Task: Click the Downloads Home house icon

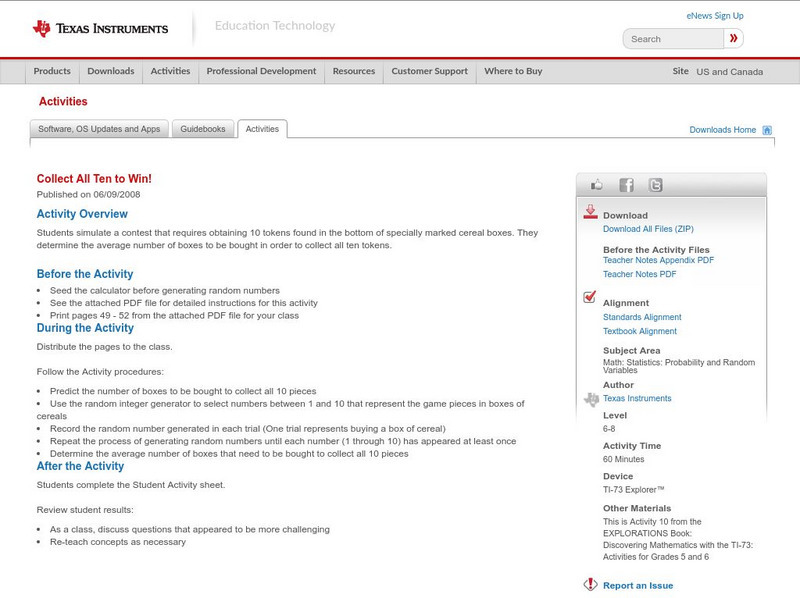Action: pos(767,130)
